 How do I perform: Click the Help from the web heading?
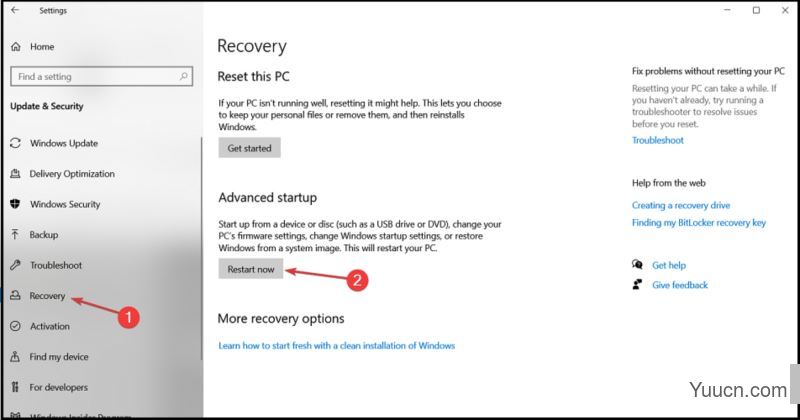point(668,183)
